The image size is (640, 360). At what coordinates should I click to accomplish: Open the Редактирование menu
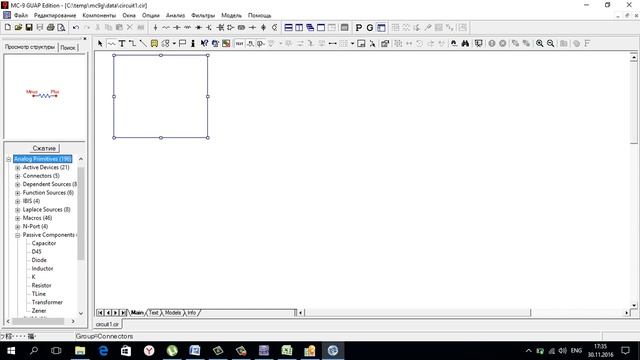pyautogui.click(x=55, y=15)
